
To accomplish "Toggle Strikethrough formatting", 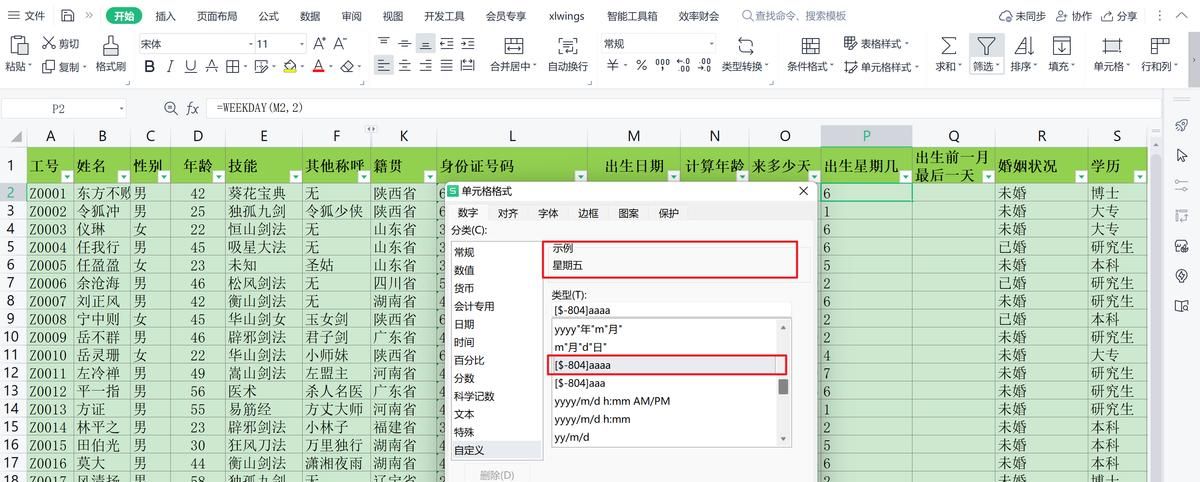I will pos(211,66).
